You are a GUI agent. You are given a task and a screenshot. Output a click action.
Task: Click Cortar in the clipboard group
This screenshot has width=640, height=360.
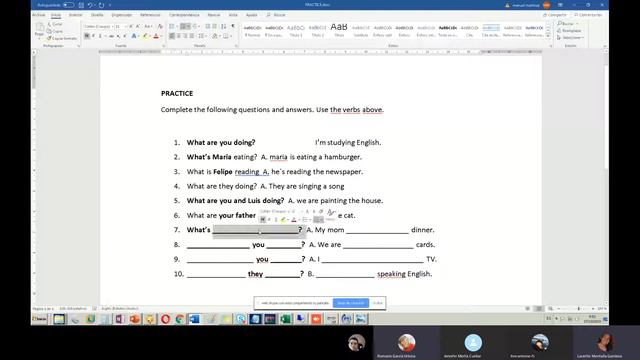click(x=55, y=24)
